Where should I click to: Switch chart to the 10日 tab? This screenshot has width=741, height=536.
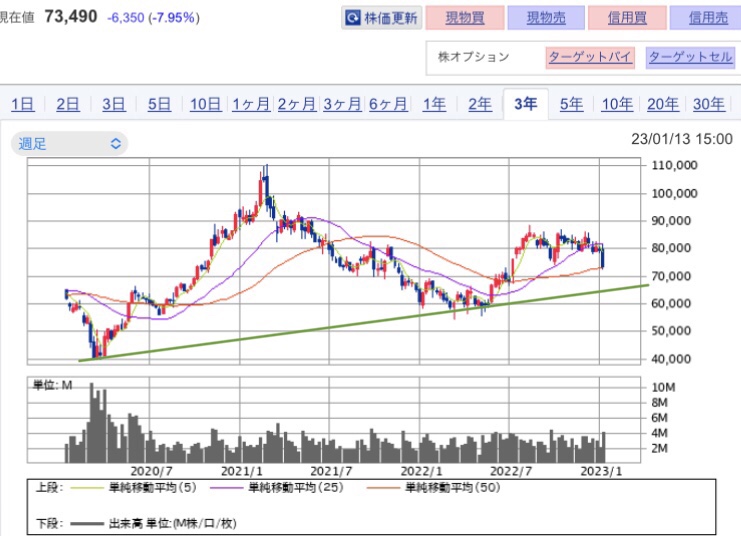point(206,104)
